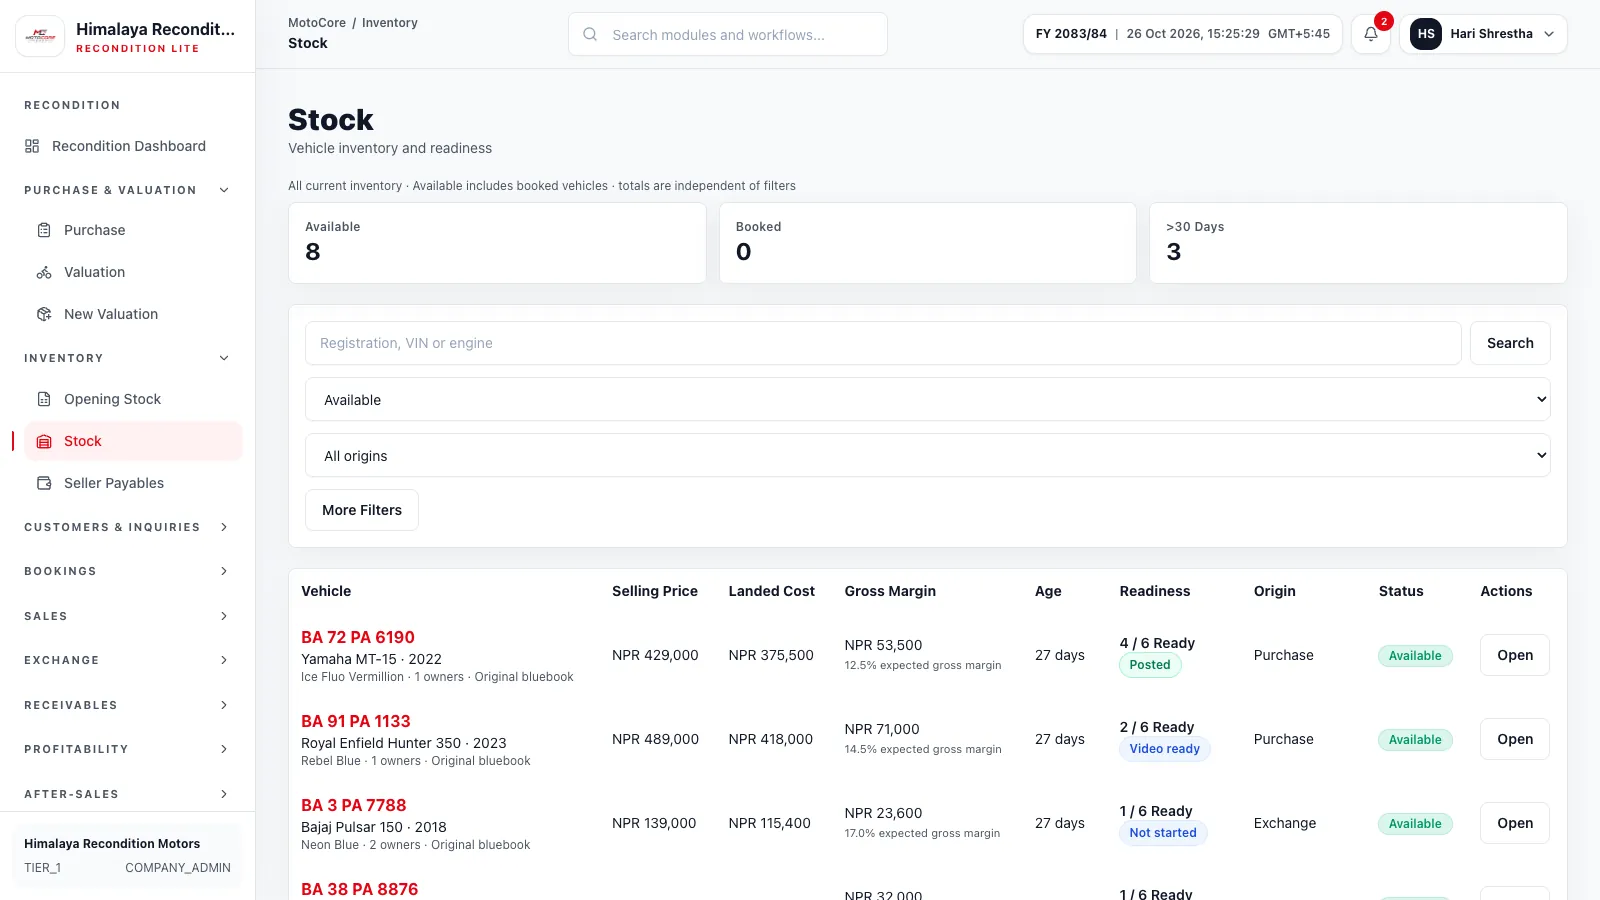Click the Seller Payables wallet icon
The height and width of the screenshot is (900, 1600).
click(x=44, y=483)
